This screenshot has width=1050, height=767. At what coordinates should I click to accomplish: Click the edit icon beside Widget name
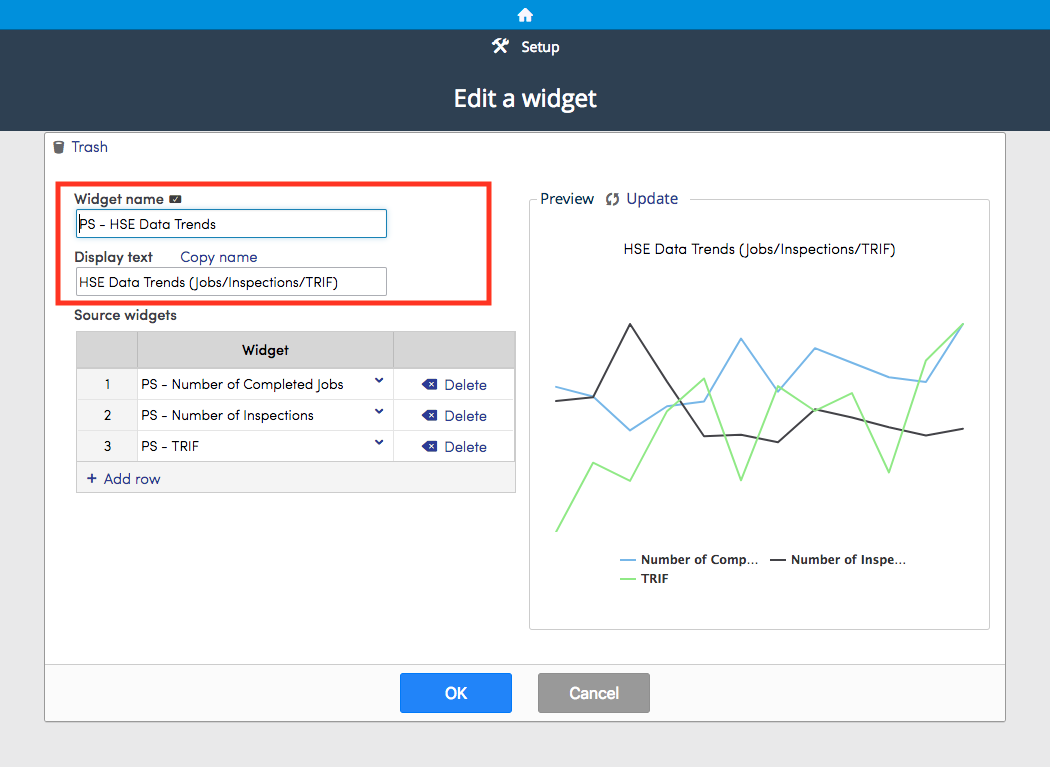(175, 198)
